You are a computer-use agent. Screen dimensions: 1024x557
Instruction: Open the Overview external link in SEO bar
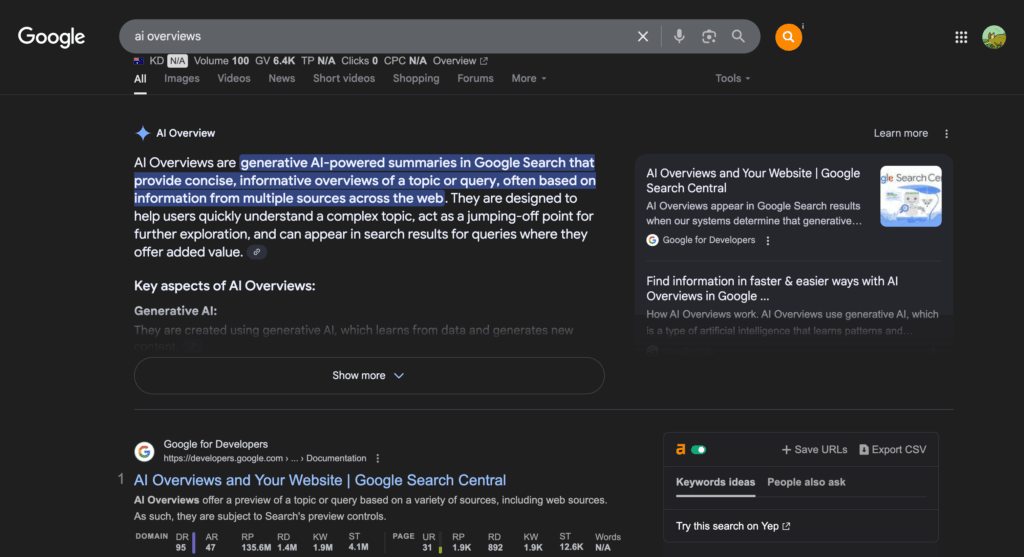pyautogui.click(x=460, y=61)
